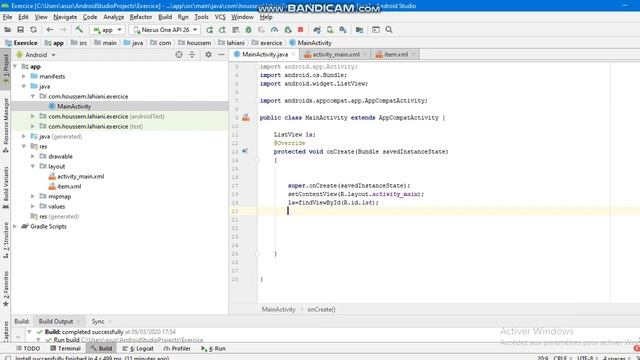This screenshot has width=640, height=360.
Task: Open the Project Structure toolbar icon
Action: click(359, 30)
